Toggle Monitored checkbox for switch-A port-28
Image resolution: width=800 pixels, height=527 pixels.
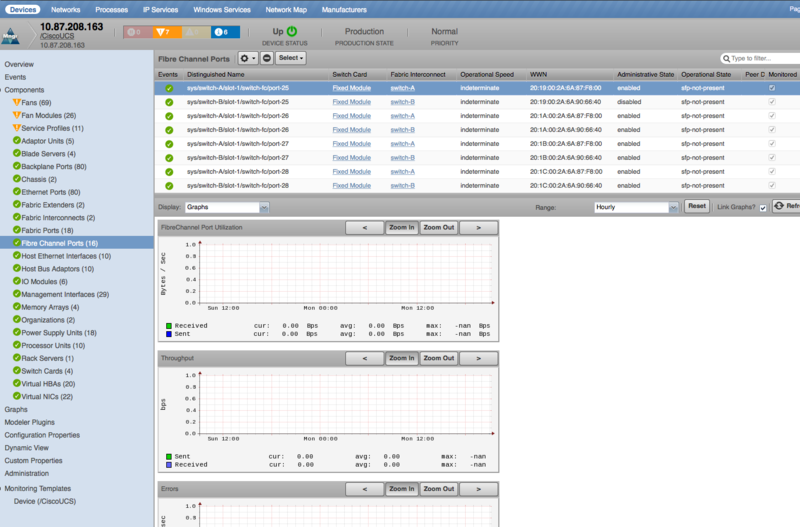click(772, 171)
